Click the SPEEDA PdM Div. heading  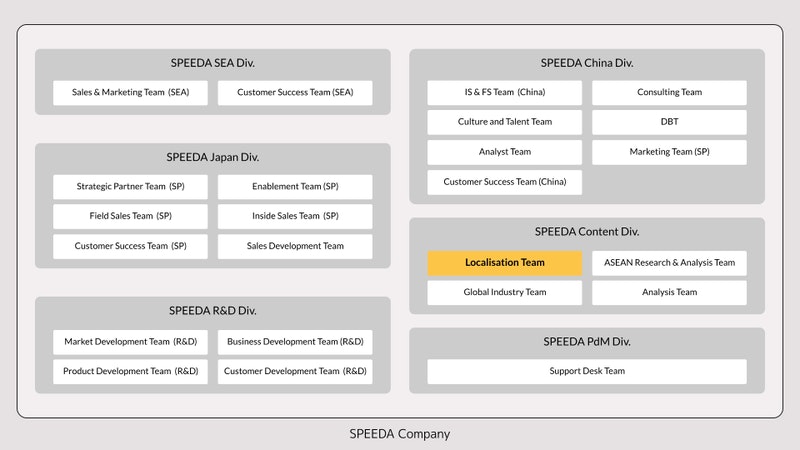click(587, 342)
